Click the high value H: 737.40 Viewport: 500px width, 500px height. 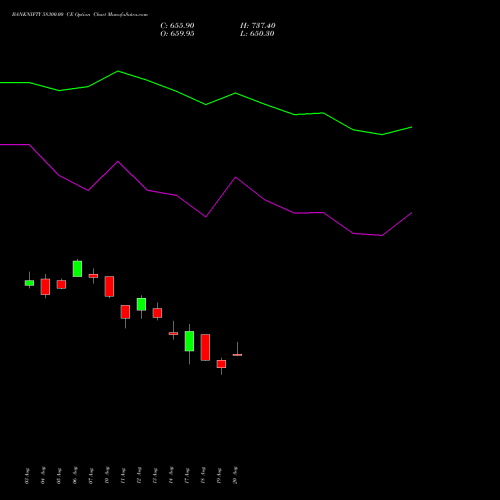[x=258, y=26]
